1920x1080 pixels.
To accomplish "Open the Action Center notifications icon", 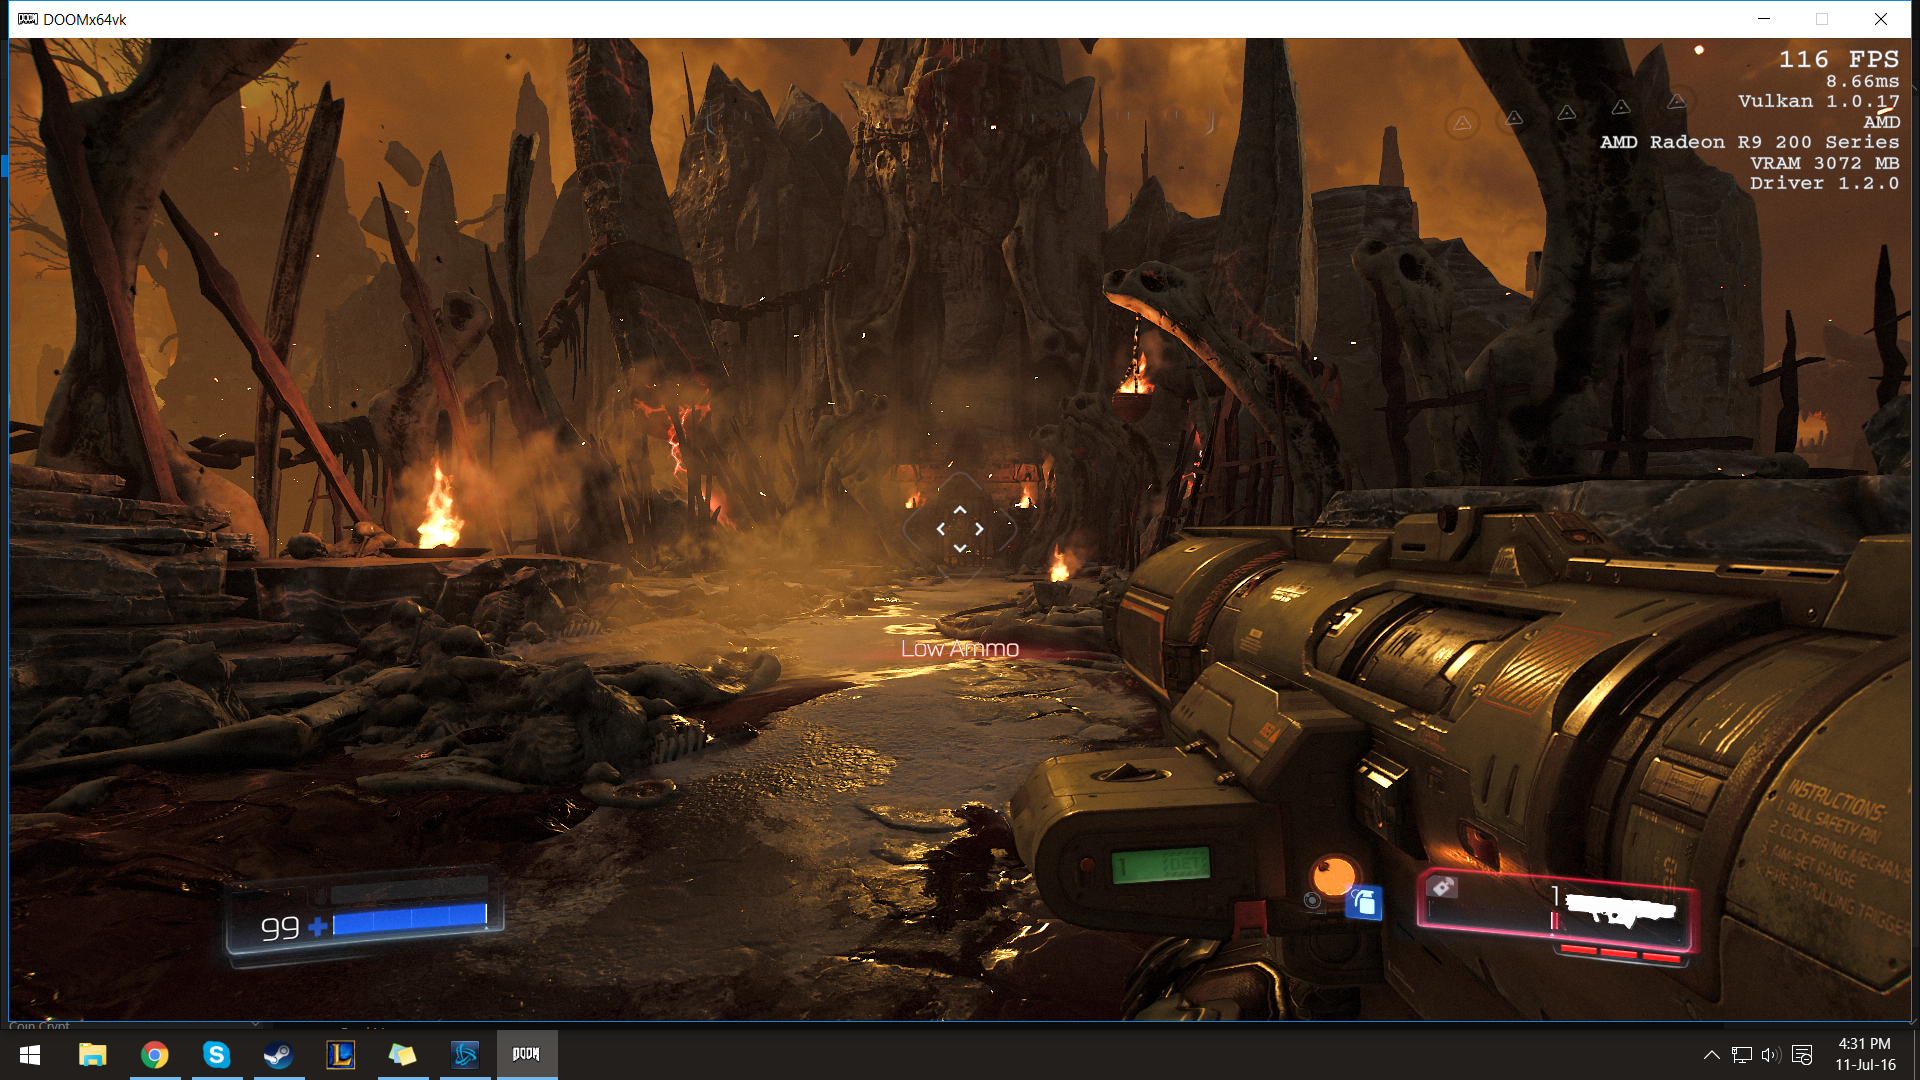I will click(x=1802, y=1055).
